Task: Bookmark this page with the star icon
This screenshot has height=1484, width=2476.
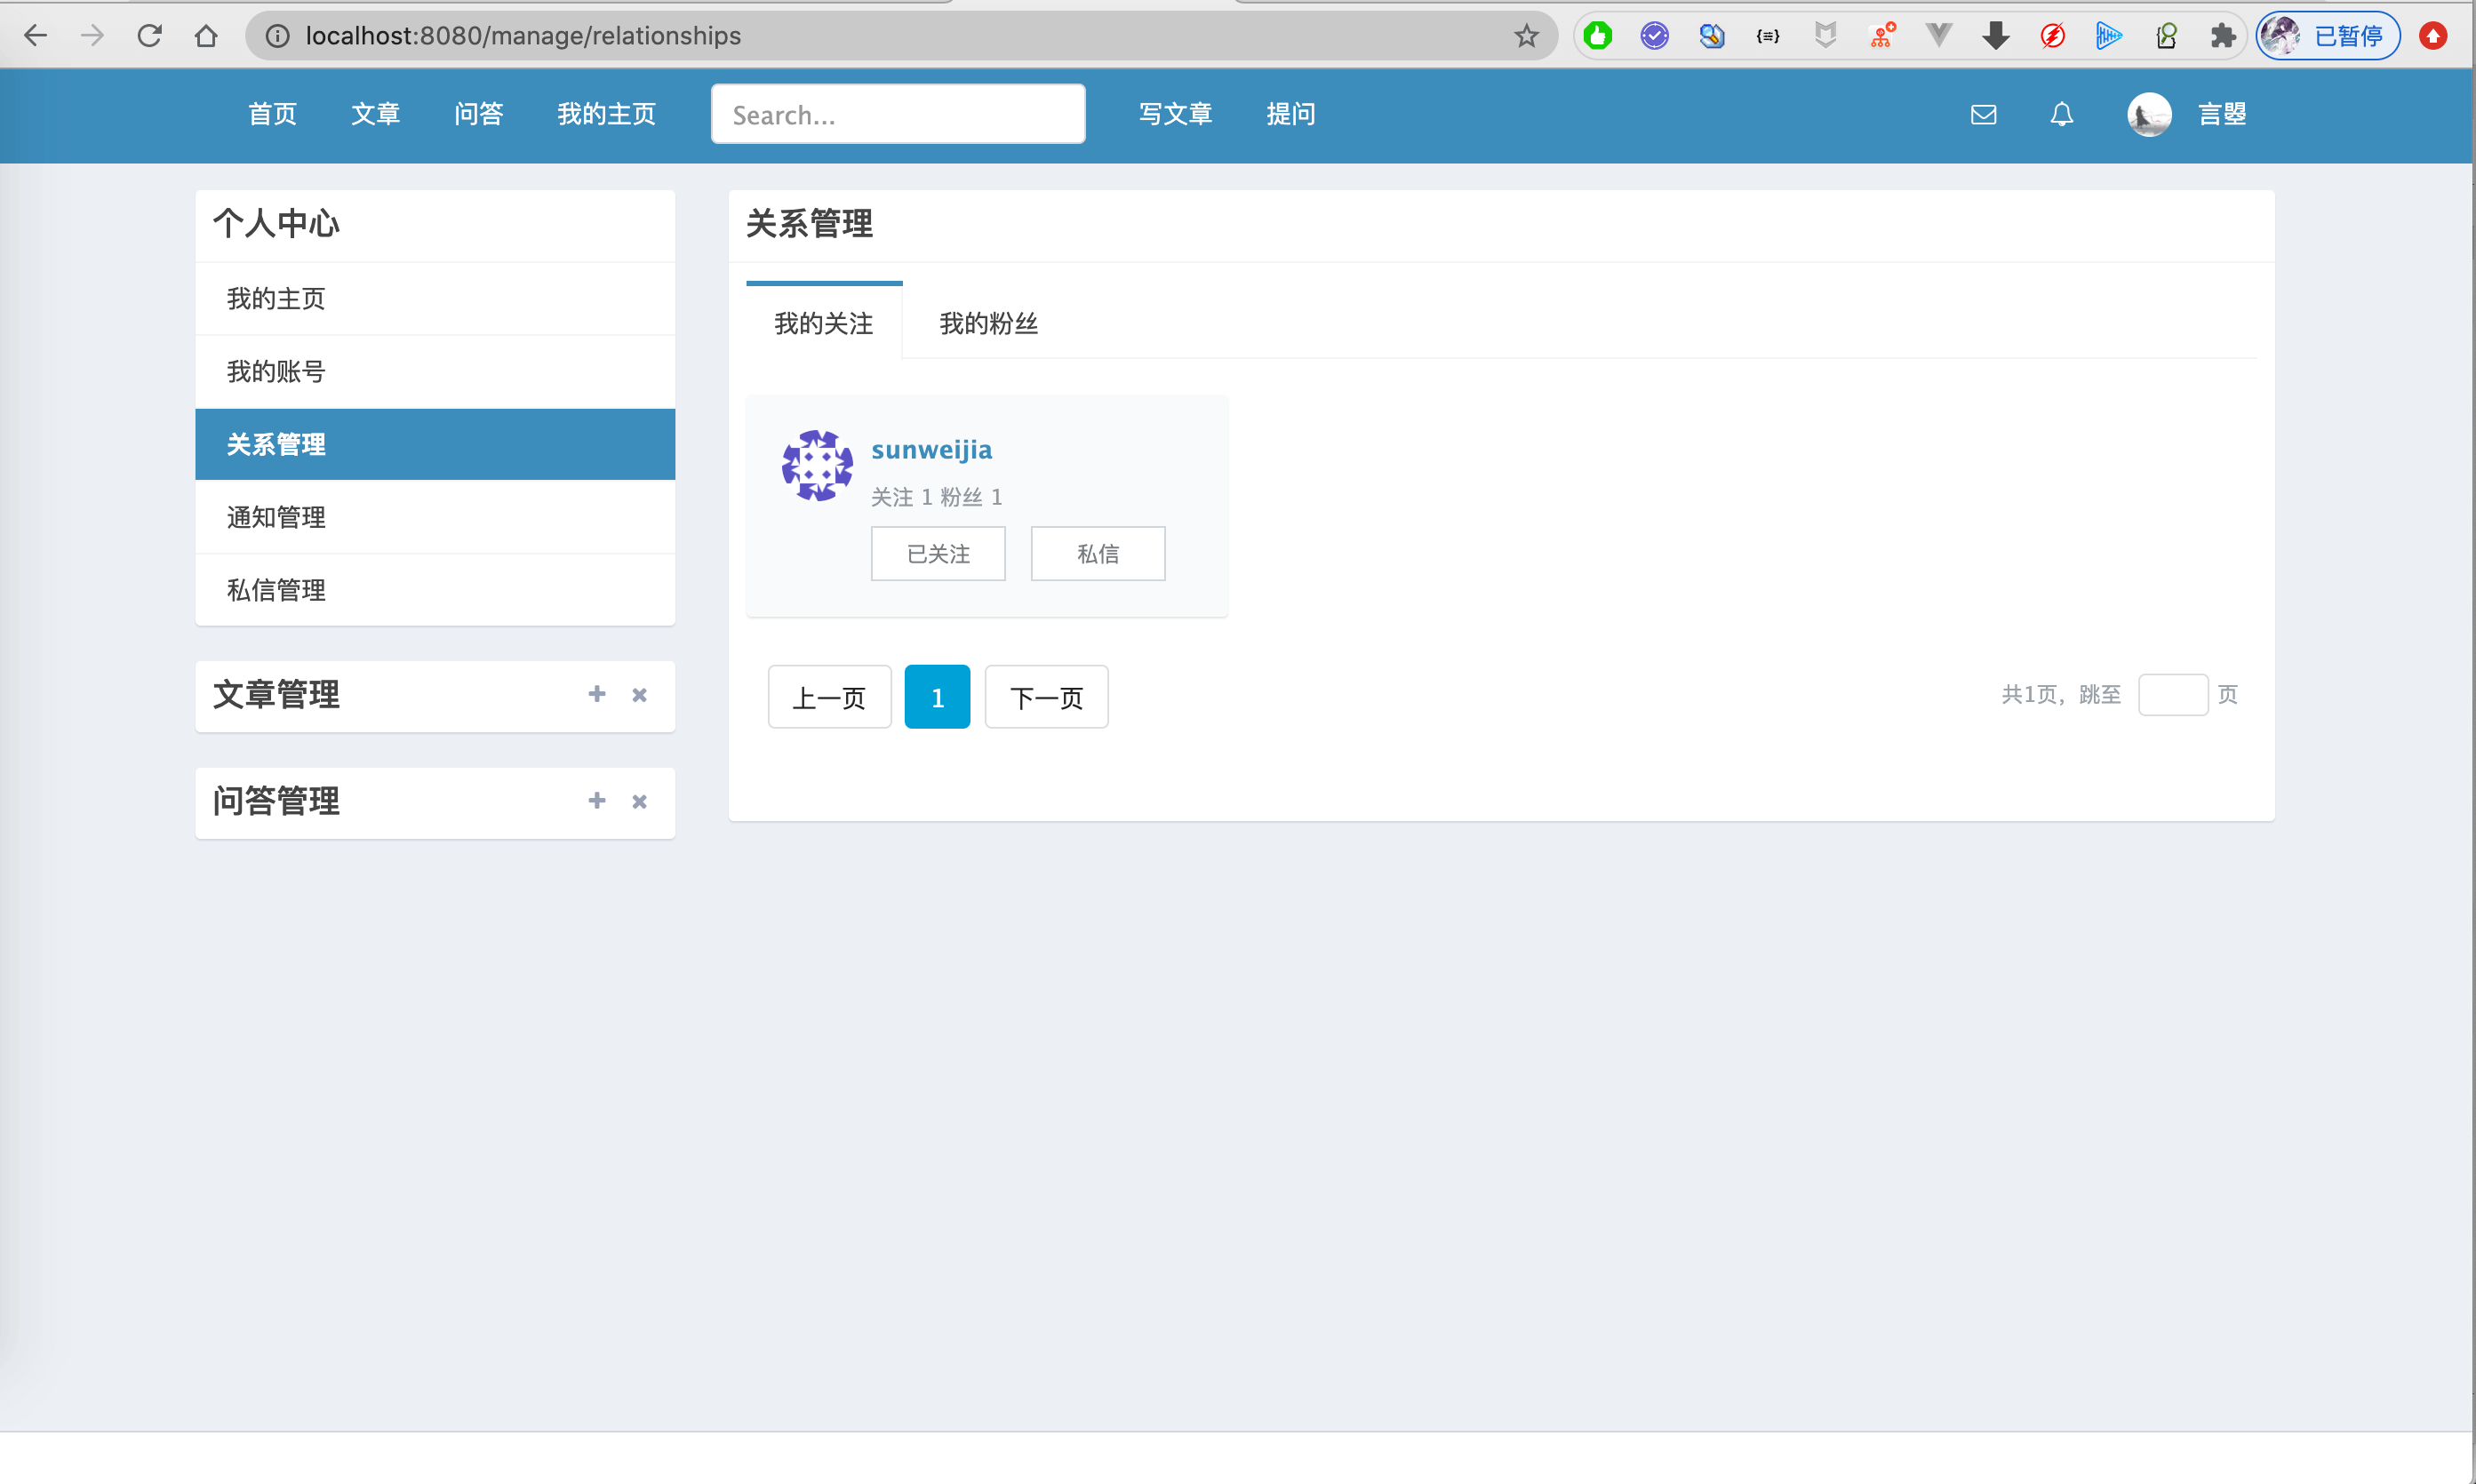Action: click(1525, 36)
